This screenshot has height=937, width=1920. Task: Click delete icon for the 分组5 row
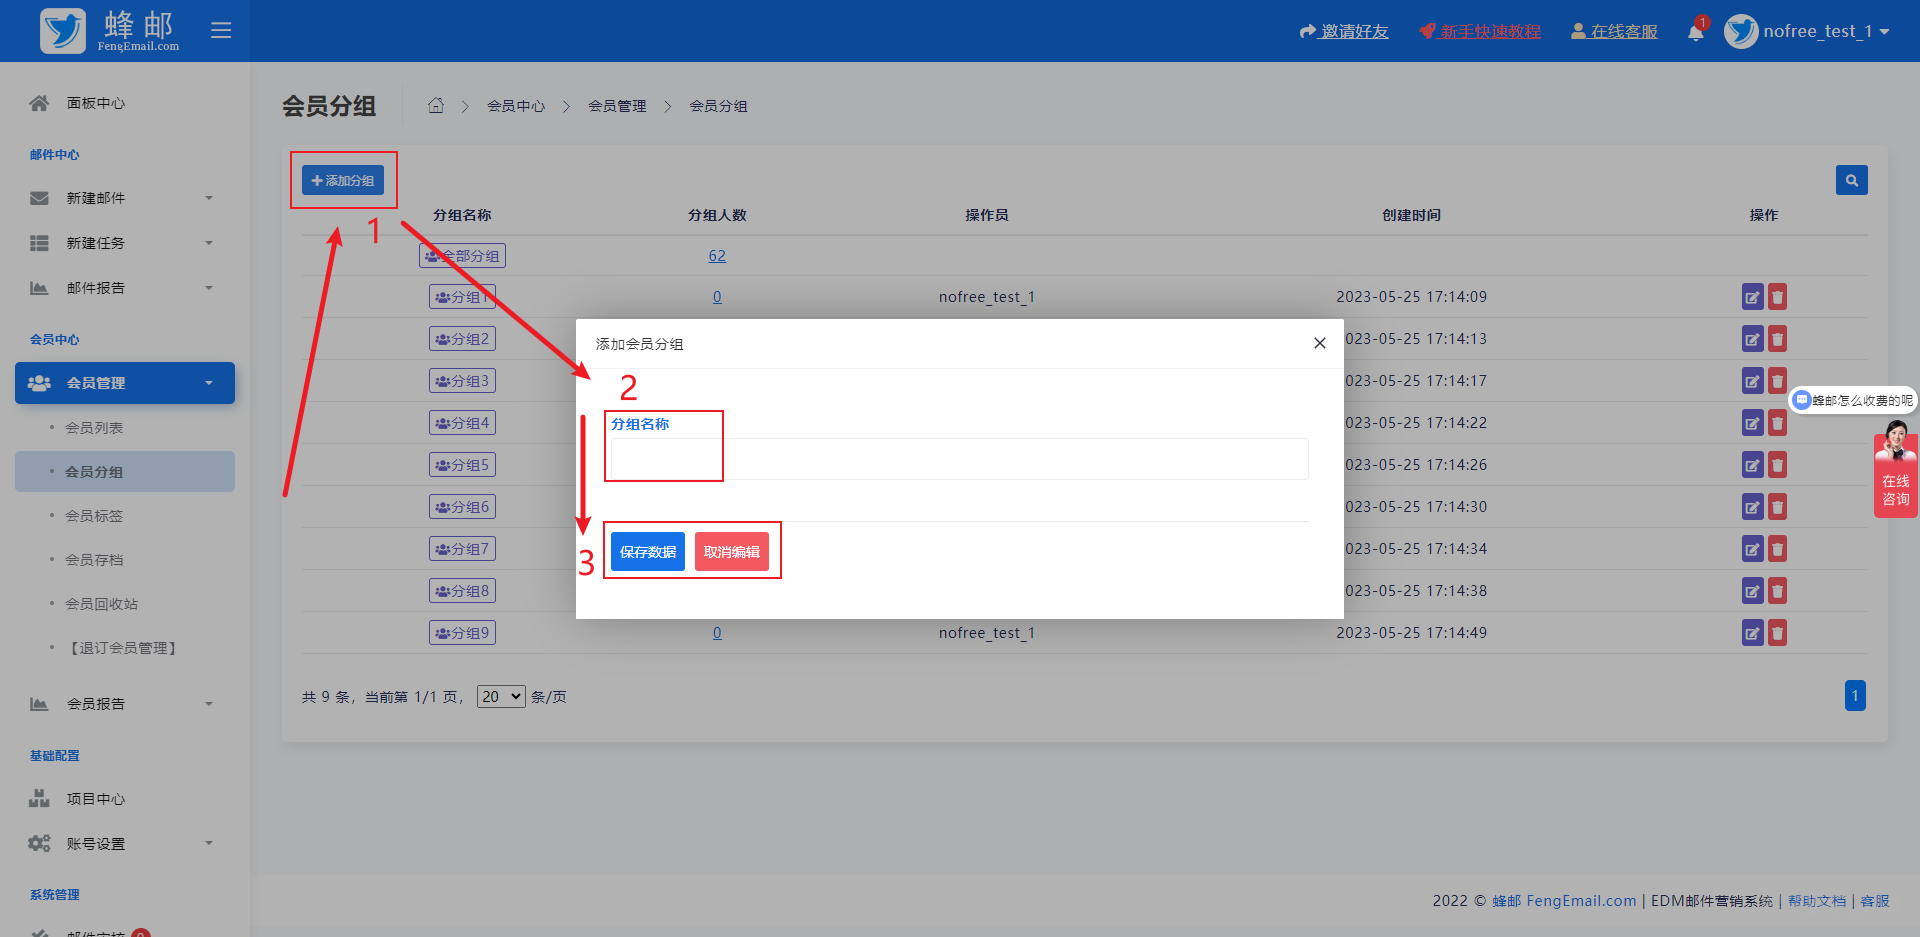(1777, 465)
